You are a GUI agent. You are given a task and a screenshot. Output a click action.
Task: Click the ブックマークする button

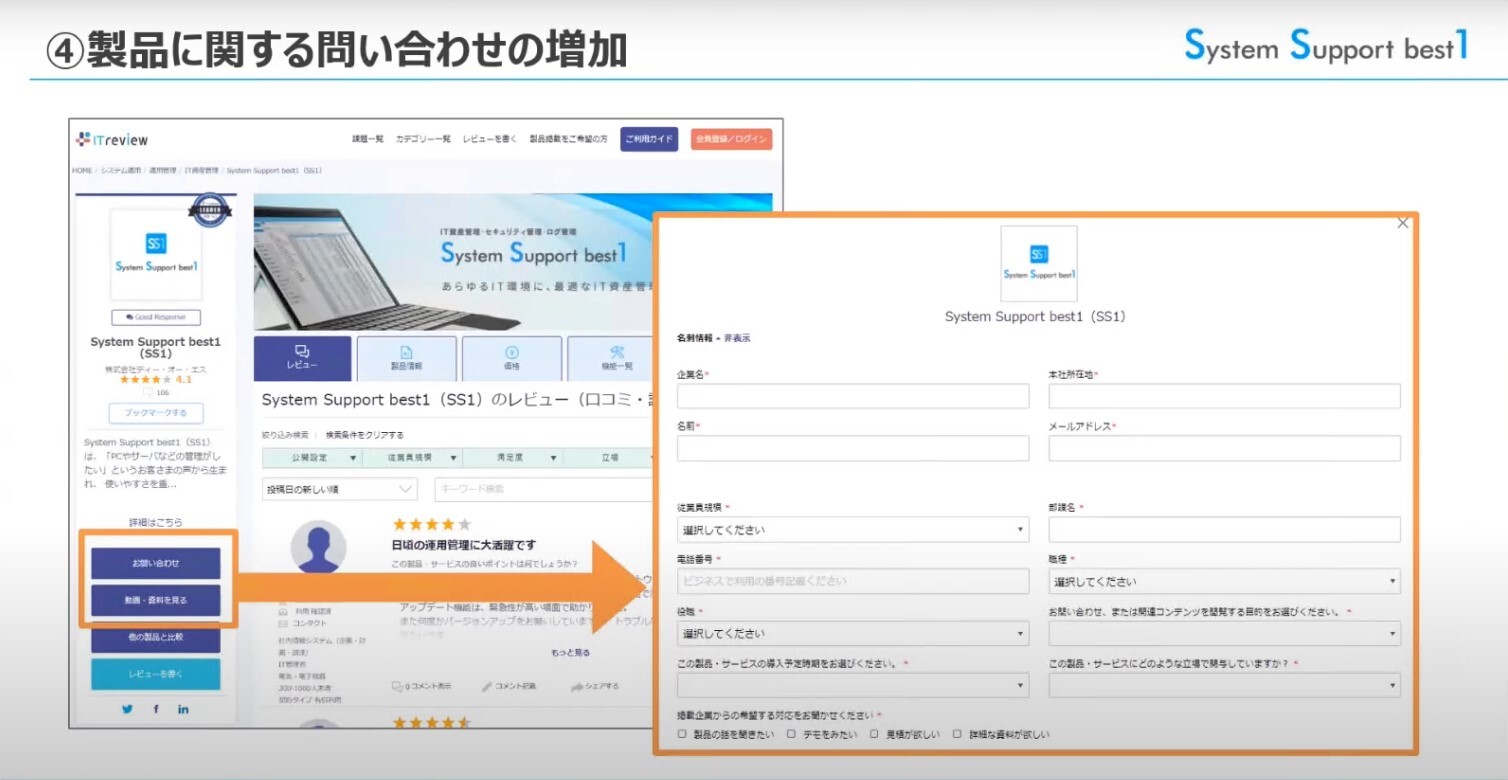click(x=156, y=413)
